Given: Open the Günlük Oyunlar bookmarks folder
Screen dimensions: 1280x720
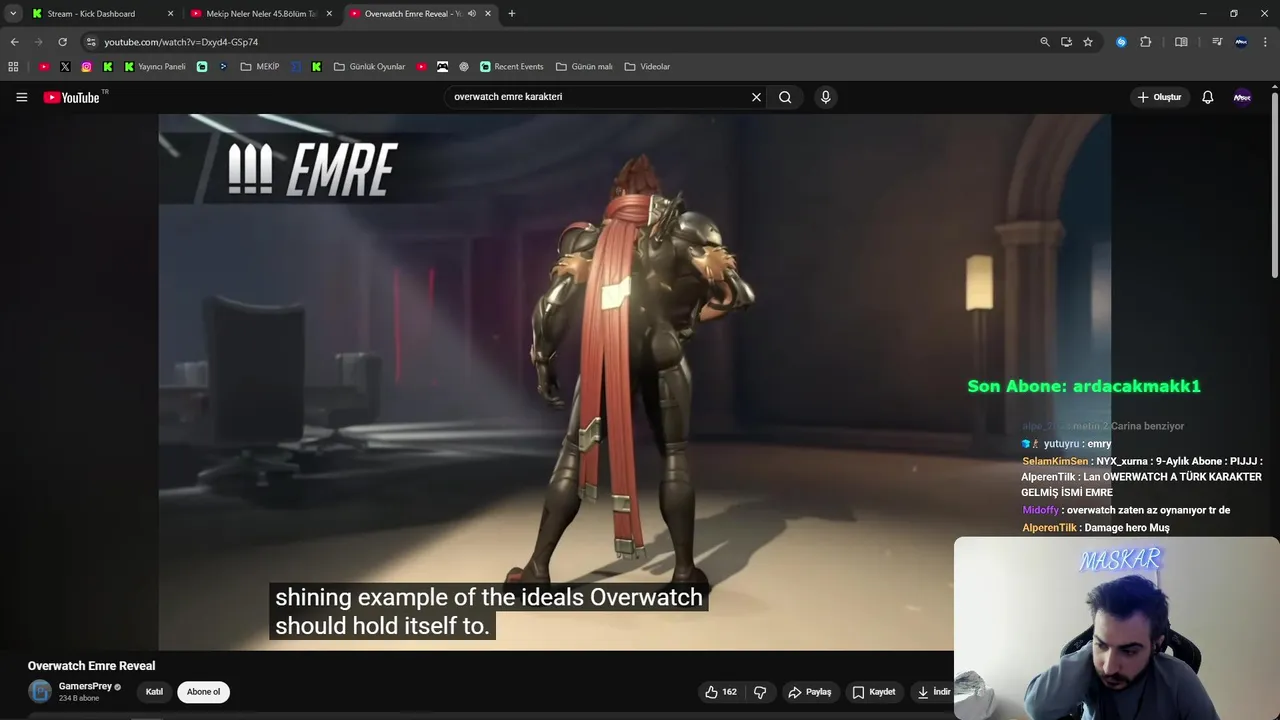Looking at the screenshot, I should (369, 67).
